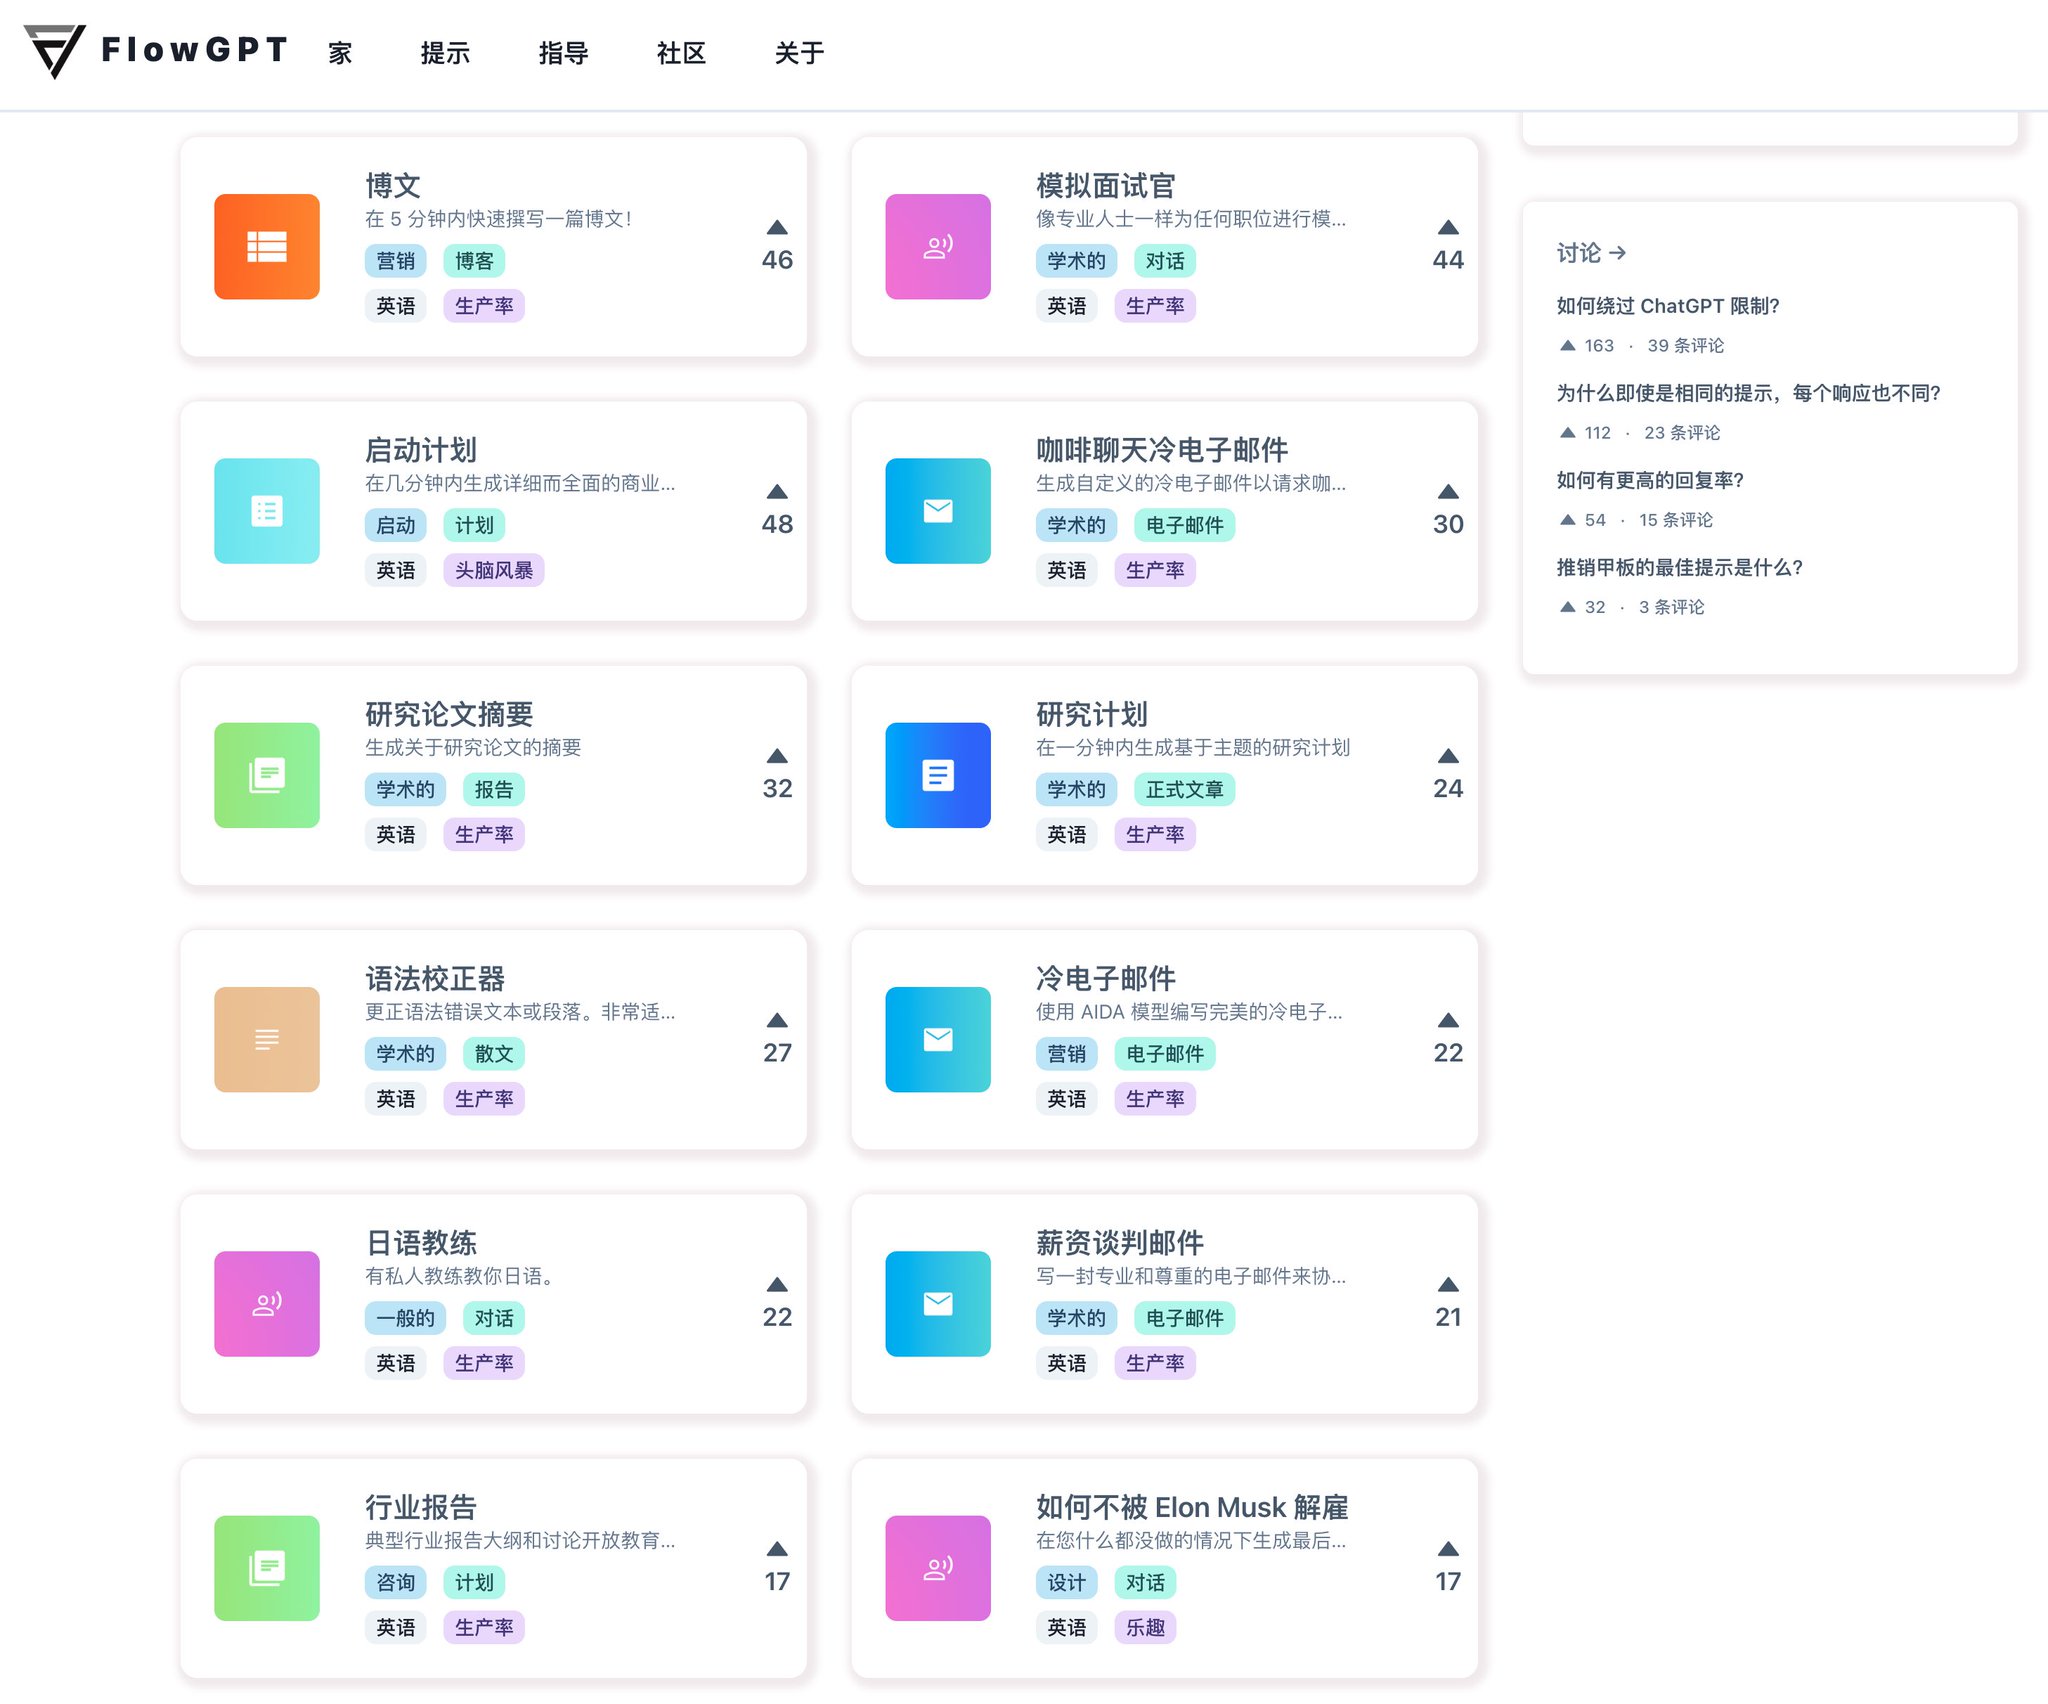Click the 咖啡聊天冷电子邮件 envelope icon
Viewport: 2048px width, 1704px height.
(937, 511)
